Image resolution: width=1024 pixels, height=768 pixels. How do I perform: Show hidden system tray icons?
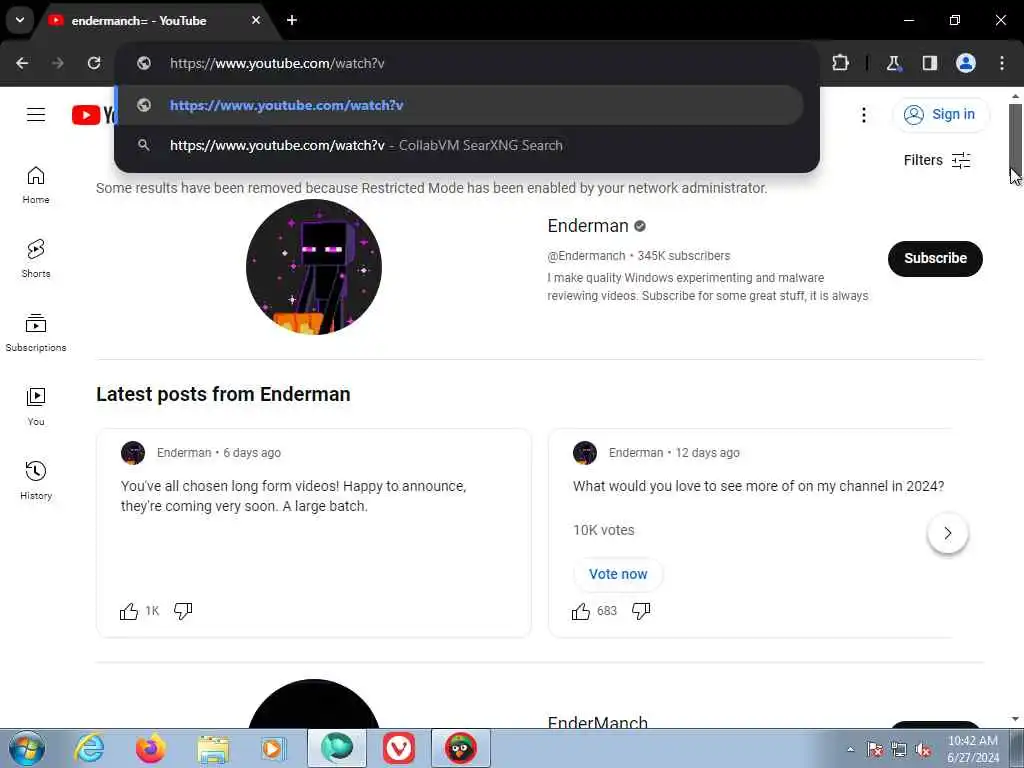tap(850, 749)
